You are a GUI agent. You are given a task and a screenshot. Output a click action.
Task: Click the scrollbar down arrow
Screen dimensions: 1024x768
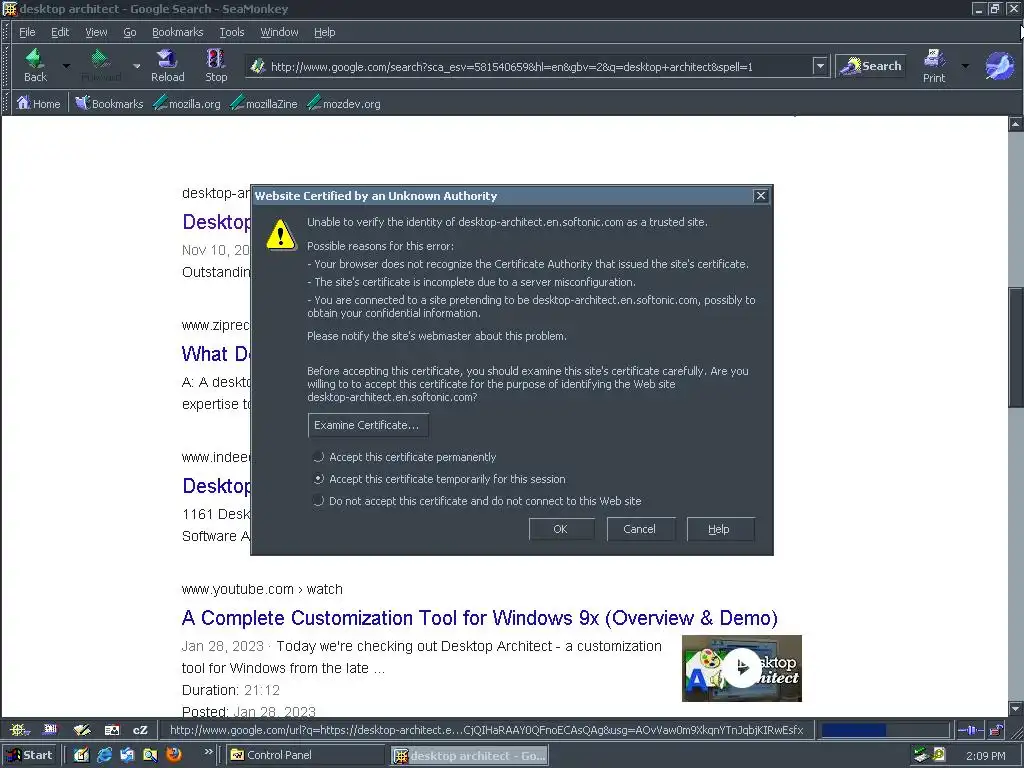[1016, 709]
